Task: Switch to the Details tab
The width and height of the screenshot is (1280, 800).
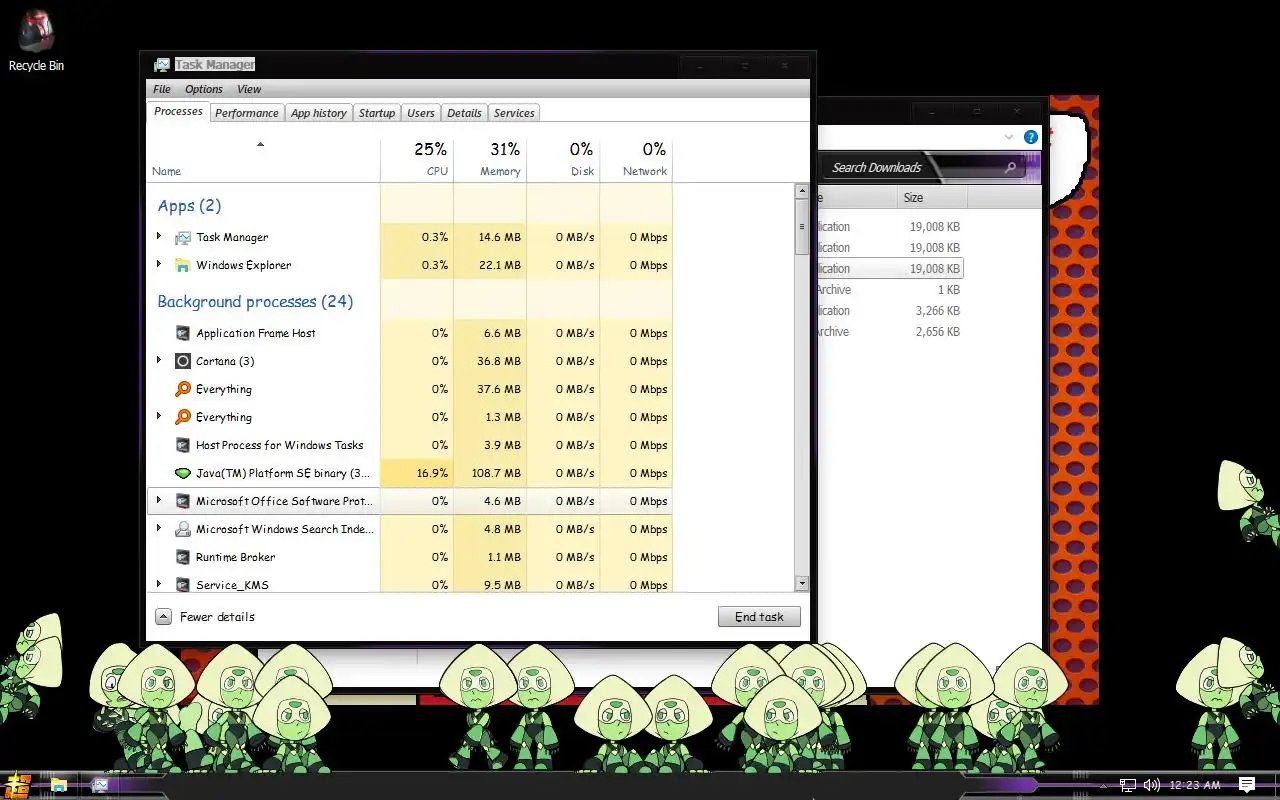Action: pos(464,113)
